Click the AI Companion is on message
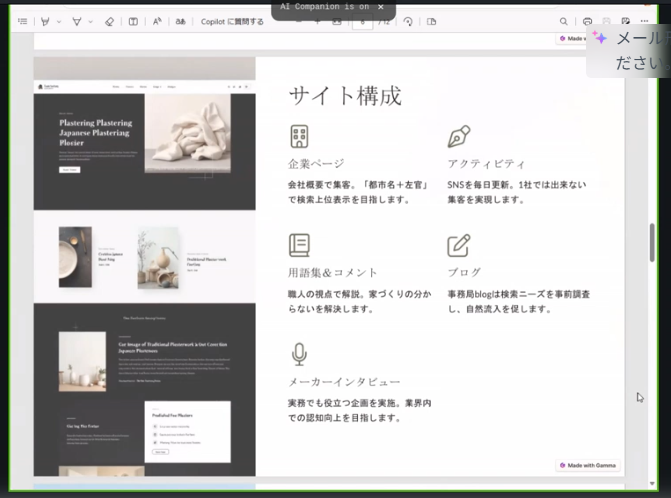This screenshot has height=498, width=671. pos(324,6)
